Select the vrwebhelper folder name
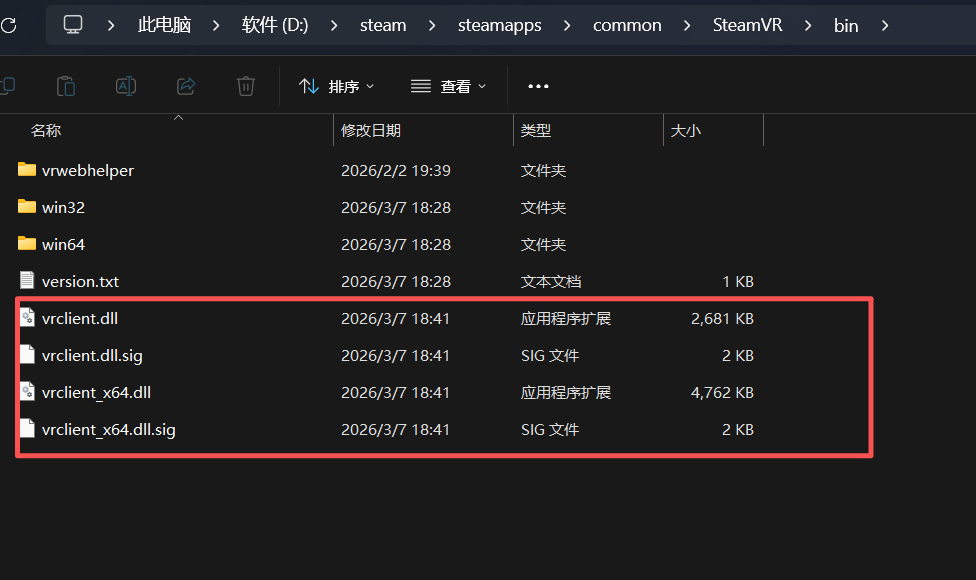Image resolution: width=976 pixels, height=580 pixels. 88,171
